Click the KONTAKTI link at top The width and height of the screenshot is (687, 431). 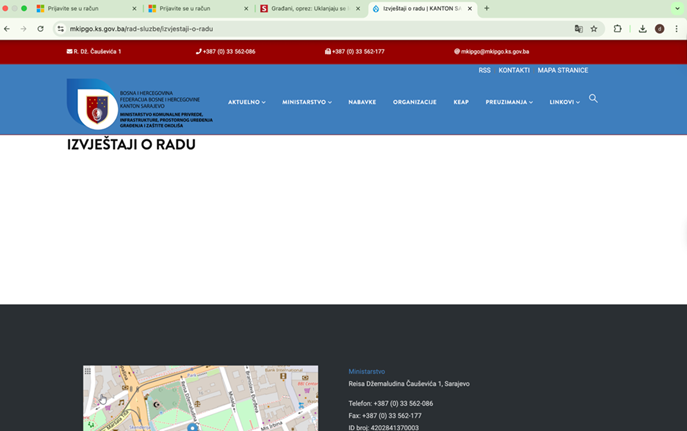[x=514, y=71]
